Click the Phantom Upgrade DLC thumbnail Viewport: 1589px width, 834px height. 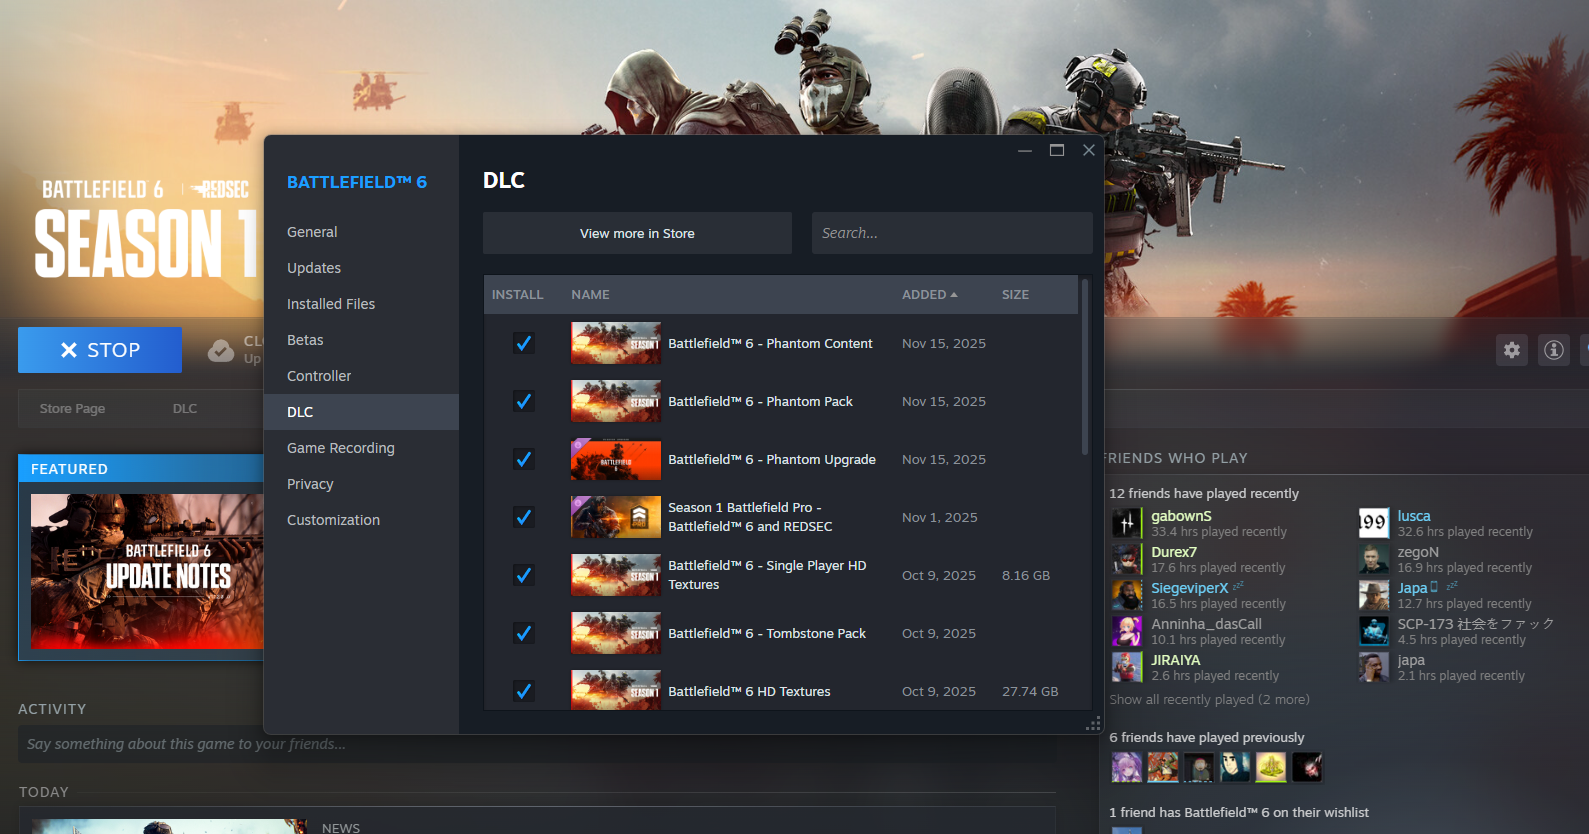(615, 459)
